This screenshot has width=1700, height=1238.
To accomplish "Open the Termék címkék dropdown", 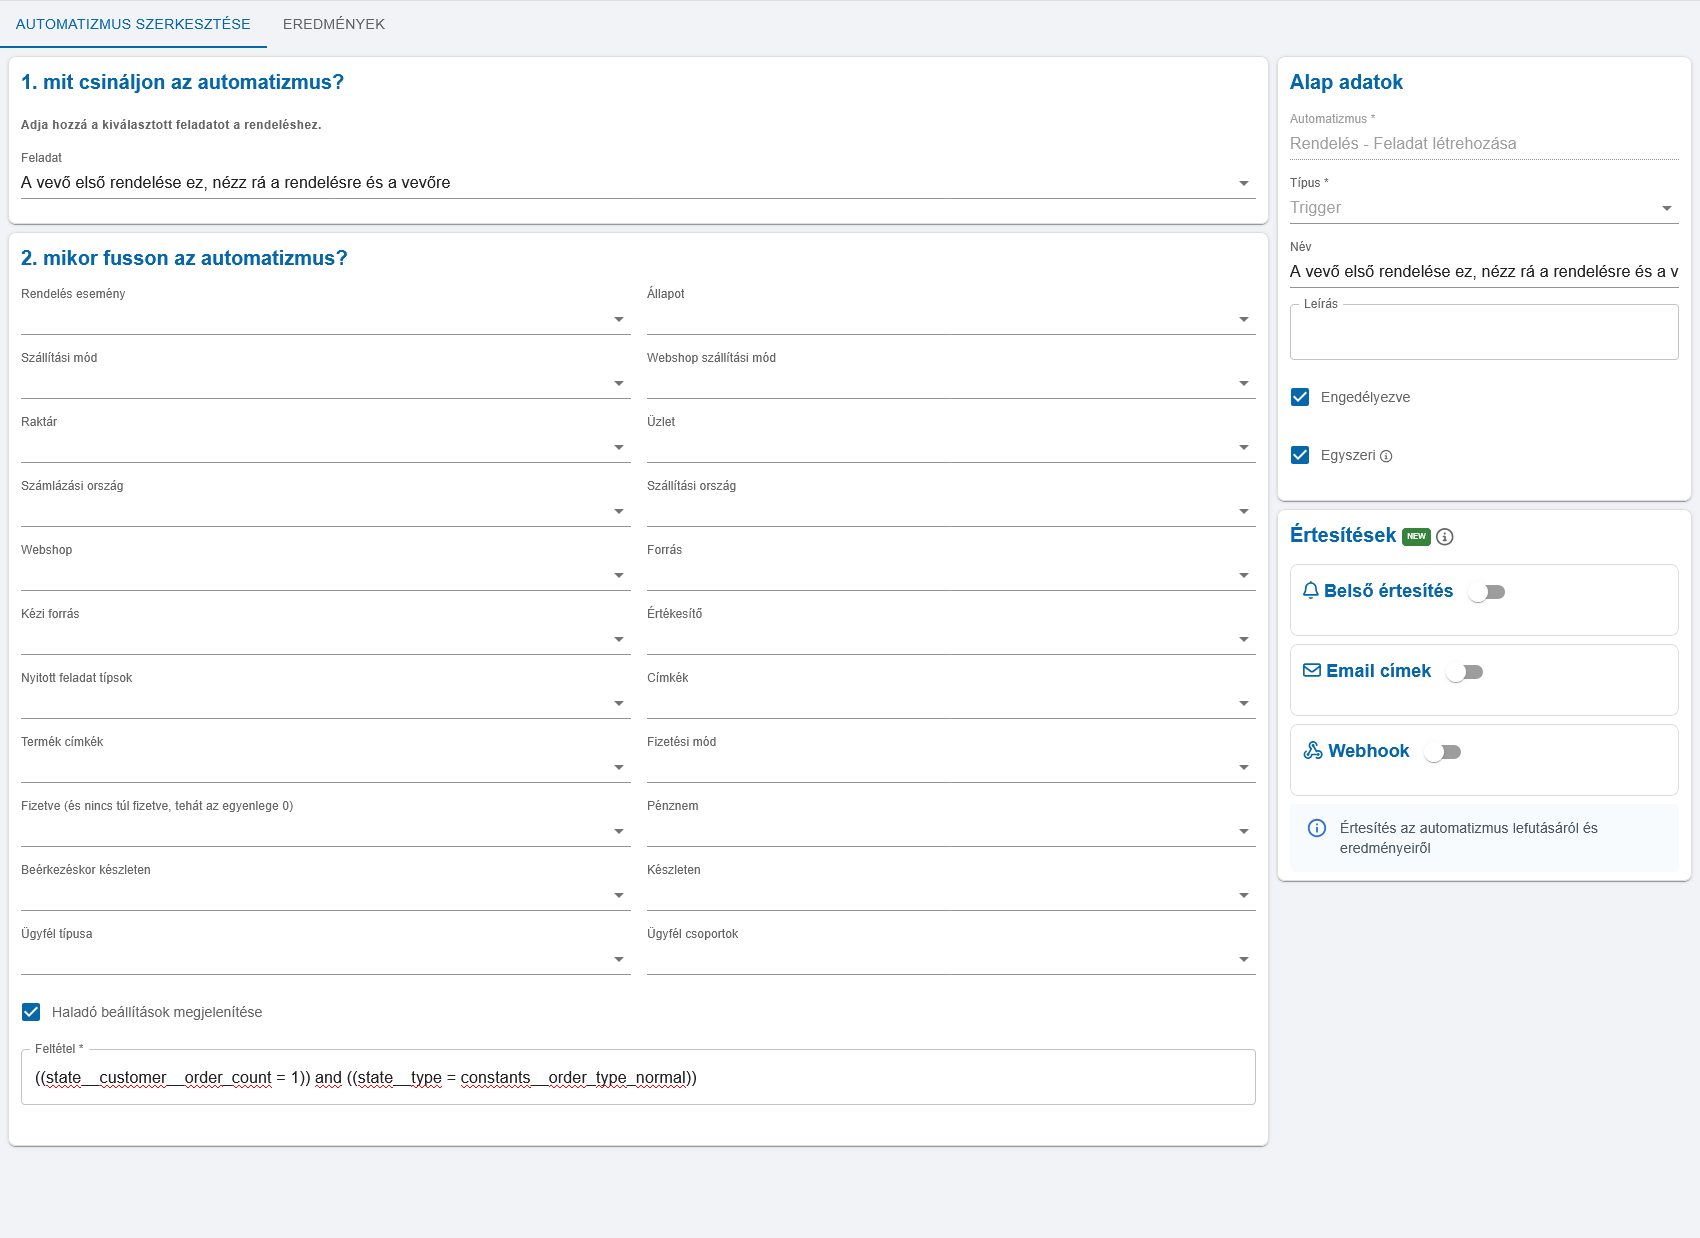I will pyautogui.click(x=326, y=767).
